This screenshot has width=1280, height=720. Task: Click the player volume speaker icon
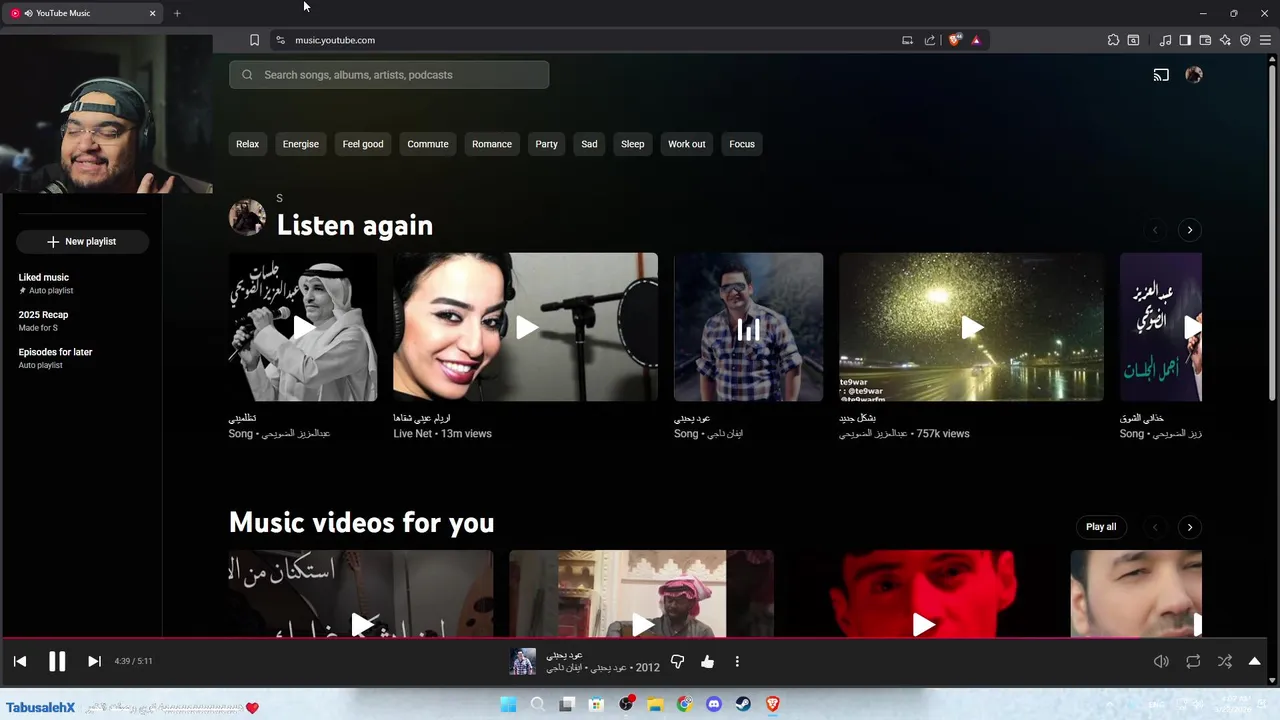1161,661
